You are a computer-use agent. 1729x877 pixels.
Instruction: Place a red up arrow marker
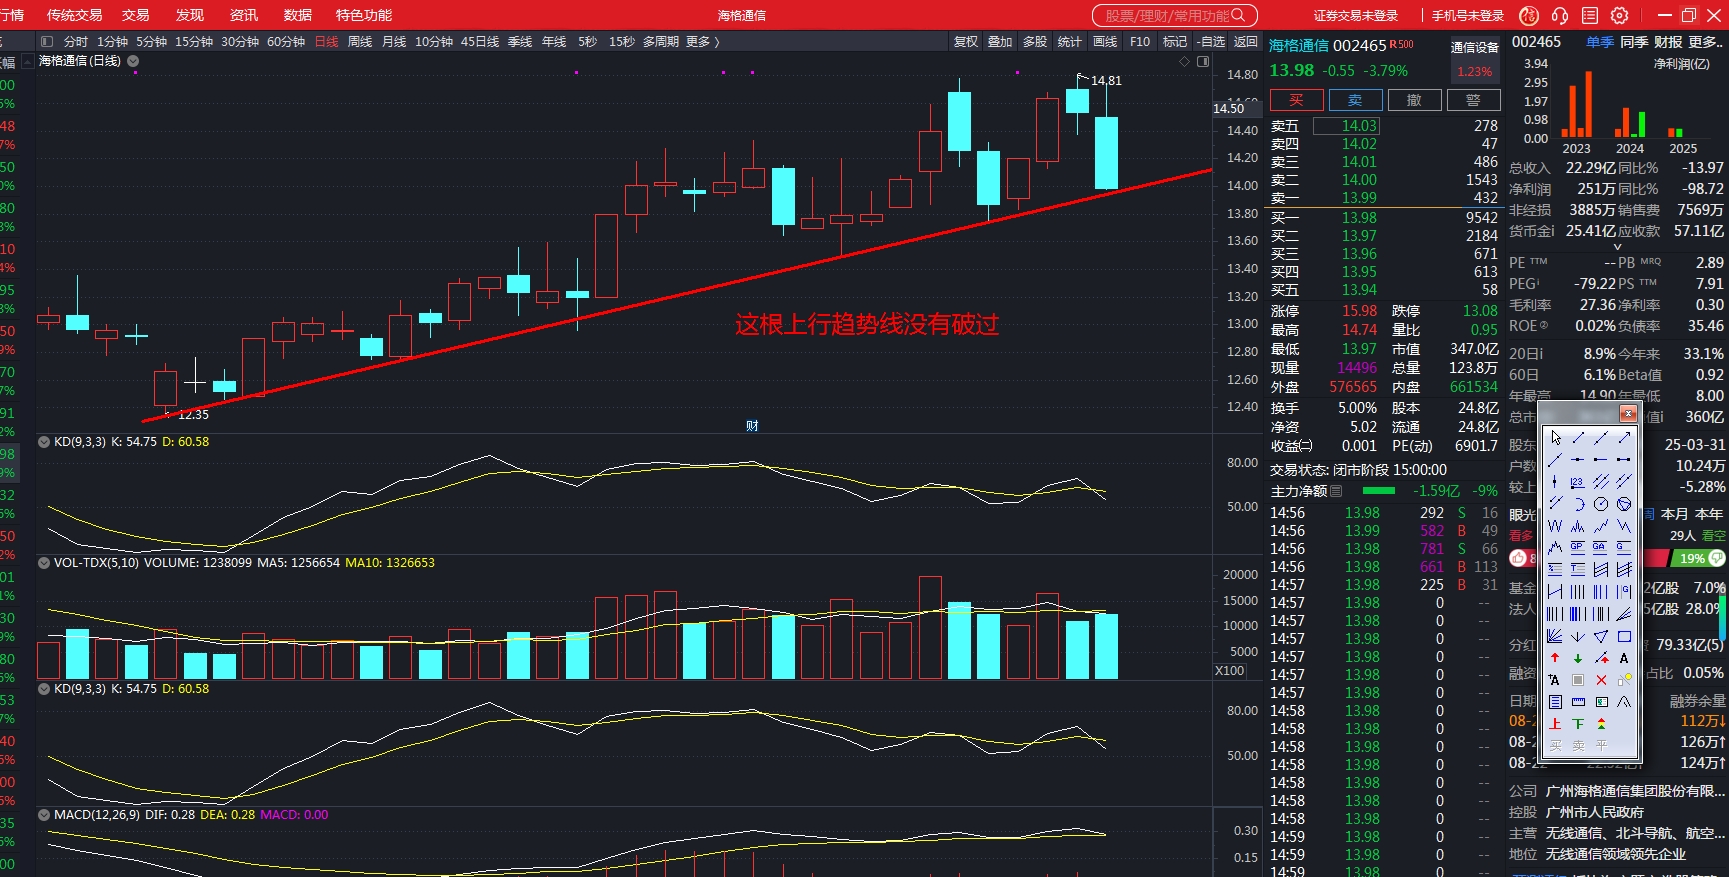[1555, 658]
